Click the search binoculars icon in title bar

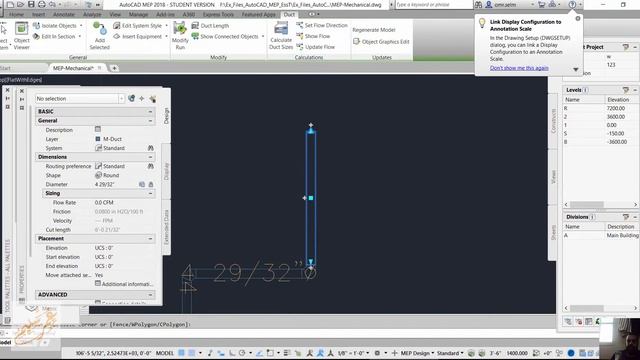(478, 4)
